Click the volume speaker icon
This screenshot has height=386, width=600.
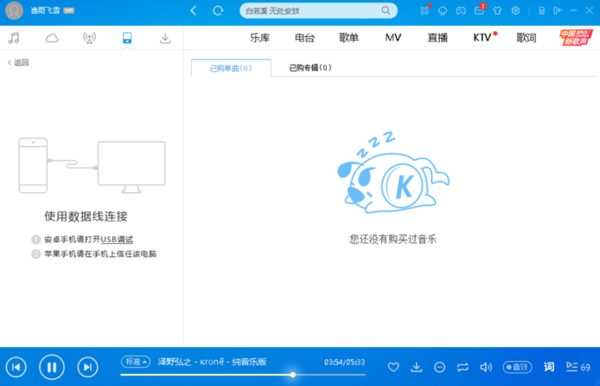click(x=486, y=367)
